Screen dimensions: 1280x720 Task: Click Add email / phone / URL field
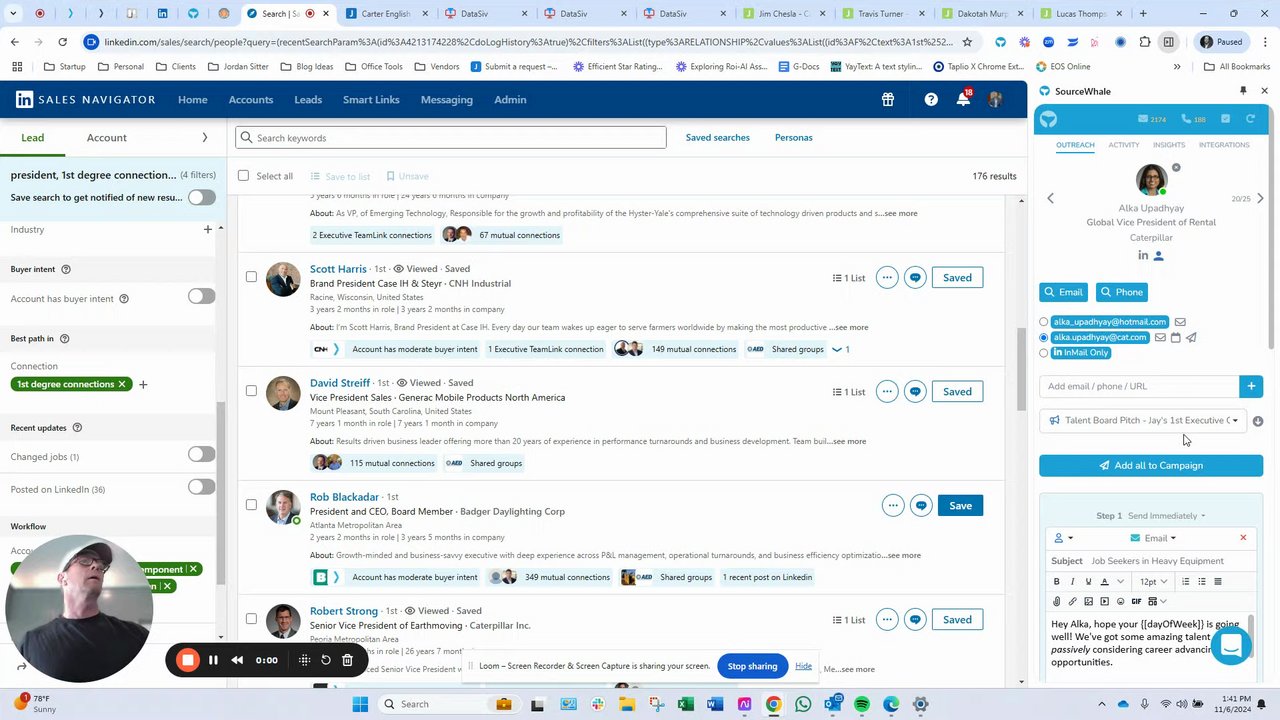(x=1140, y=386)
